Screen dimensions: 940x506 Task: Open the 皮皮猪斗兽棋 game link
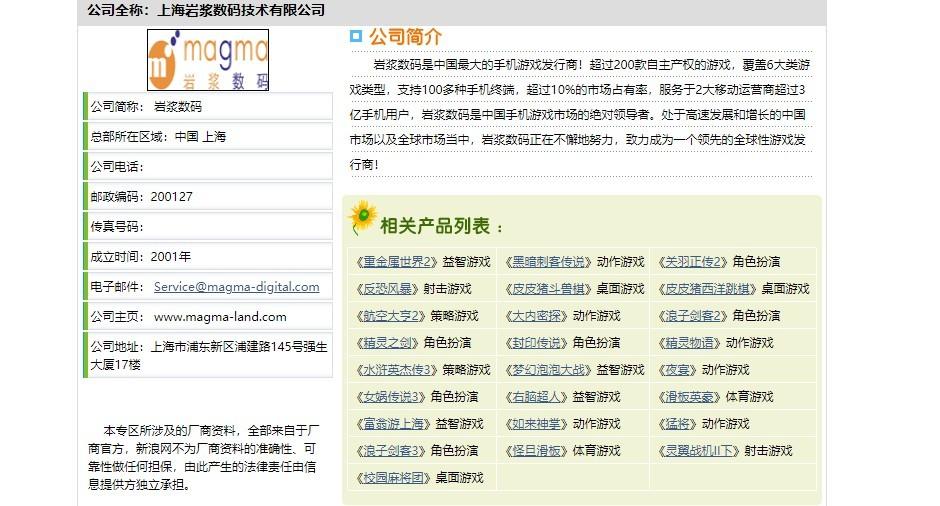coord(549,288)
